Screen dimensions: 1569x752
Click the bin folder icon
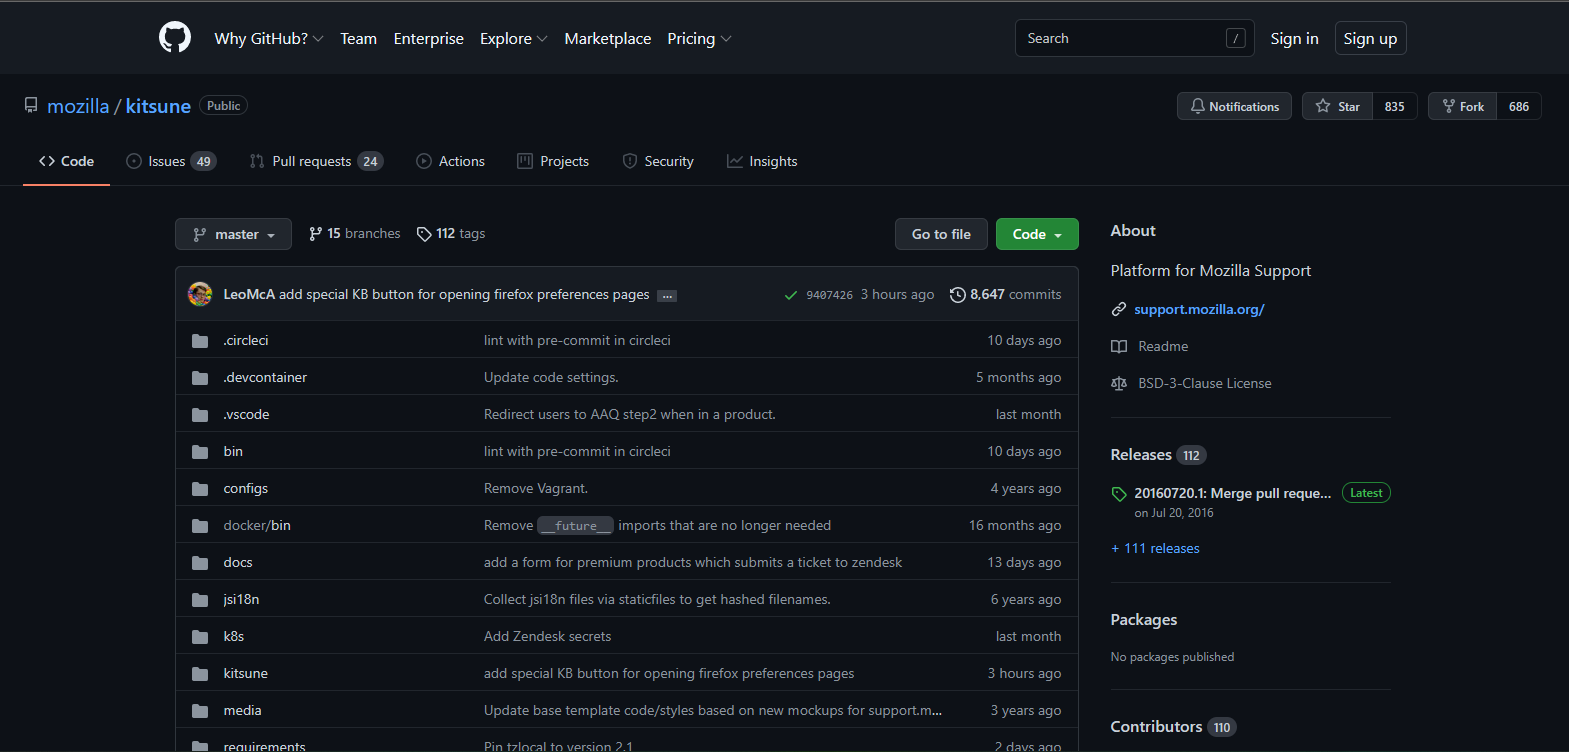tap(200, 452)
